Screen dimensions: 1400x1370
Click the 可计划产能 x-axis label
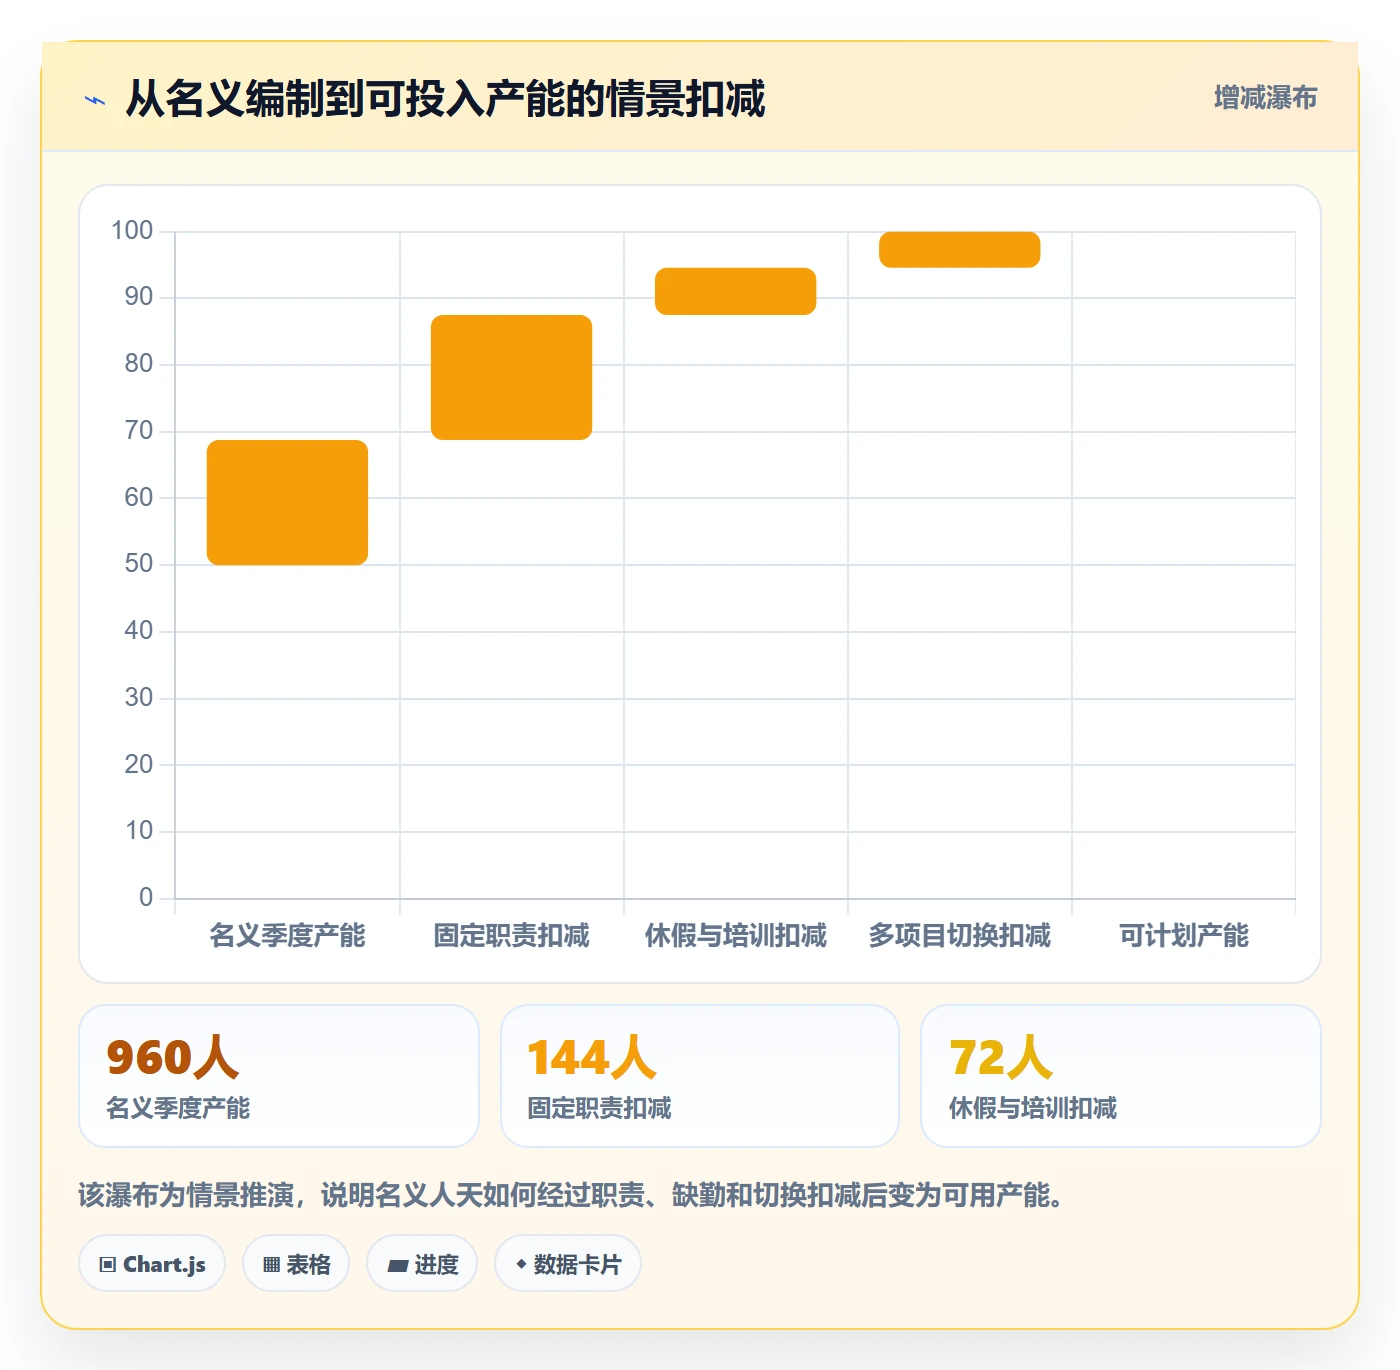pyautogui.click(x=1184, y=936)
